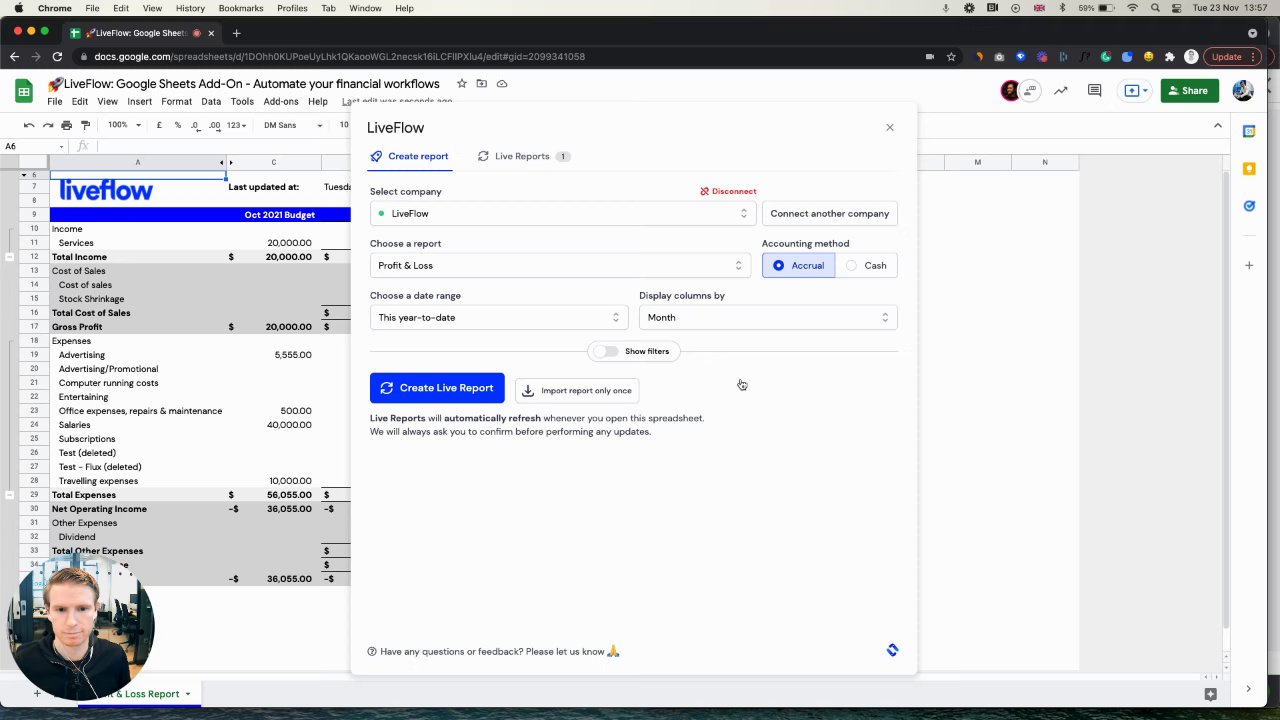1280x720 pixels.
Task: Open Google Tasks in side panel
Action: click(x=1249, y=206)
